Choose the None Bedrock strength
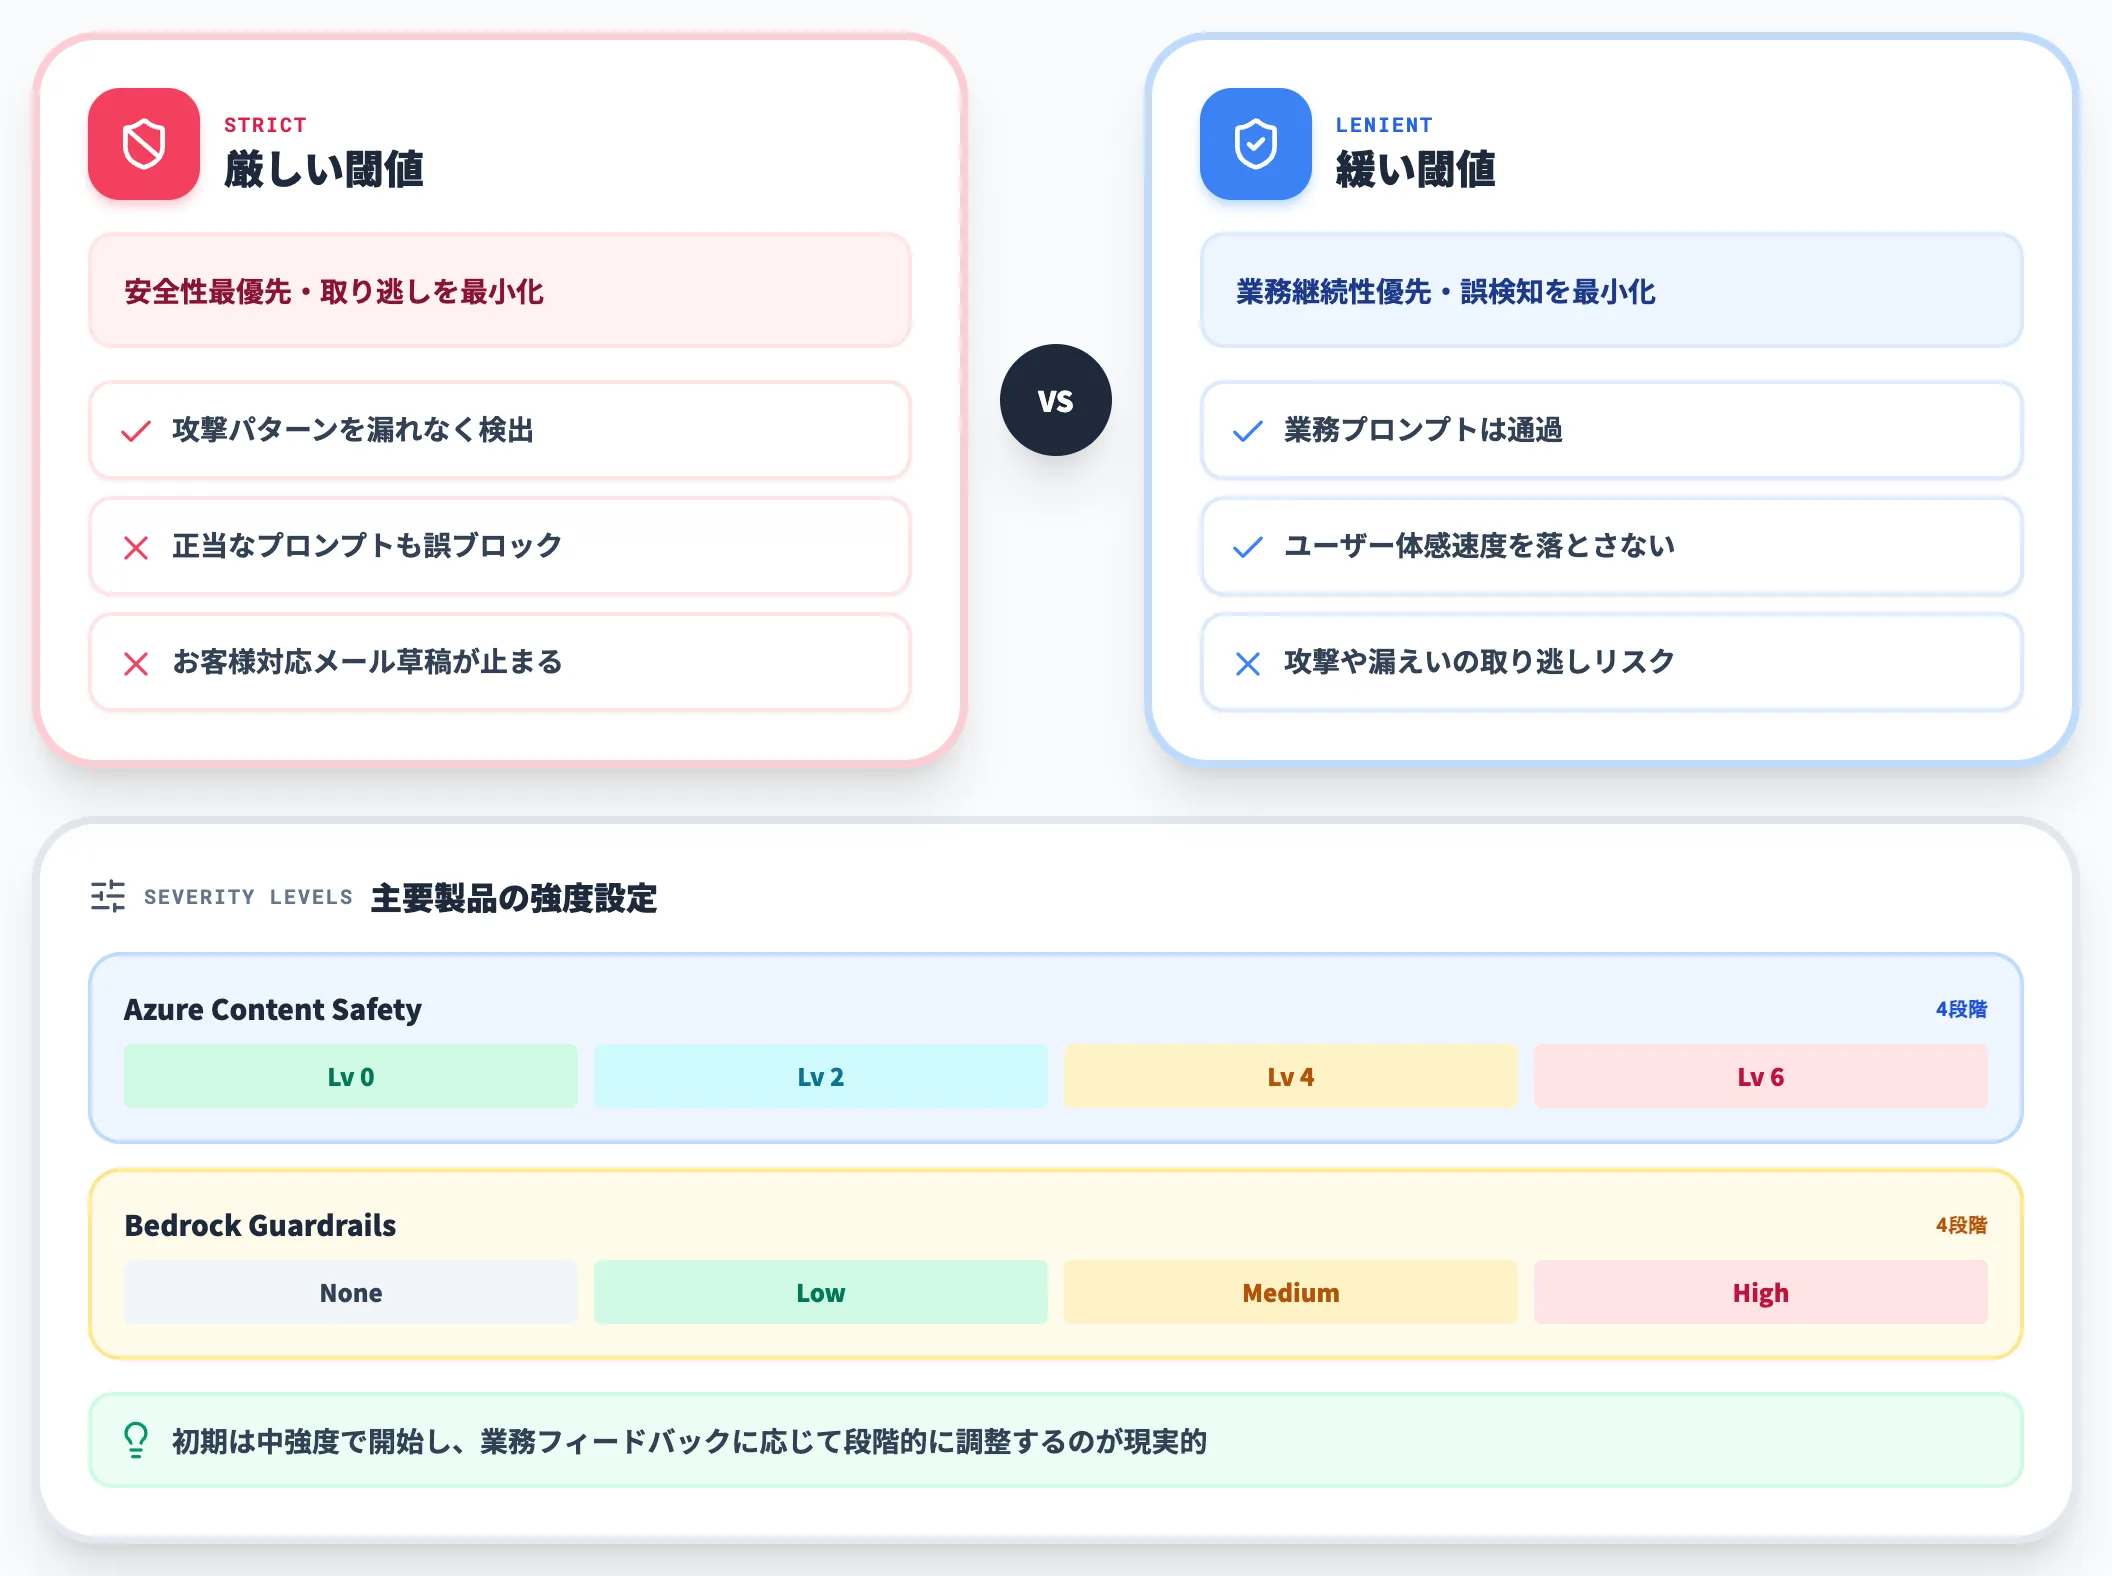This screenshot has height=1576, width=2112. (351, 1292)
